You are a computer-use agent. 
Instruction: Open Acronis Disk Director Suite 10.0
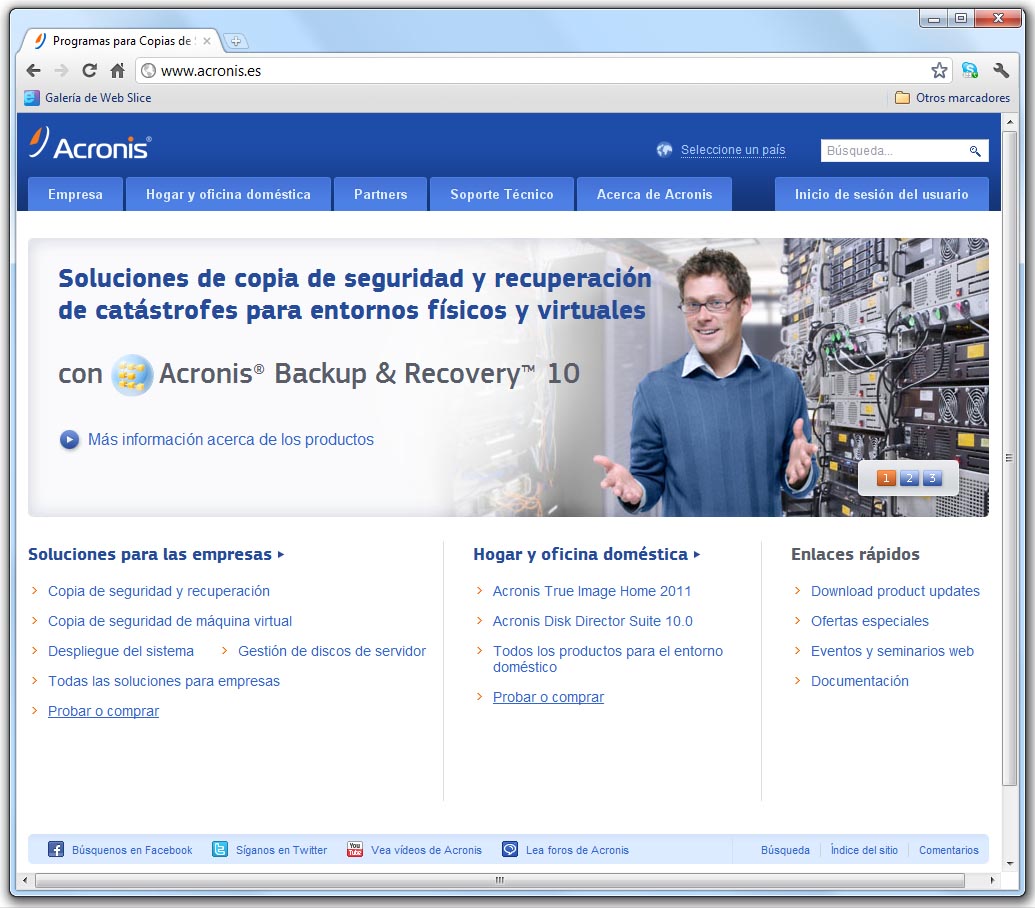coord(593,621)
